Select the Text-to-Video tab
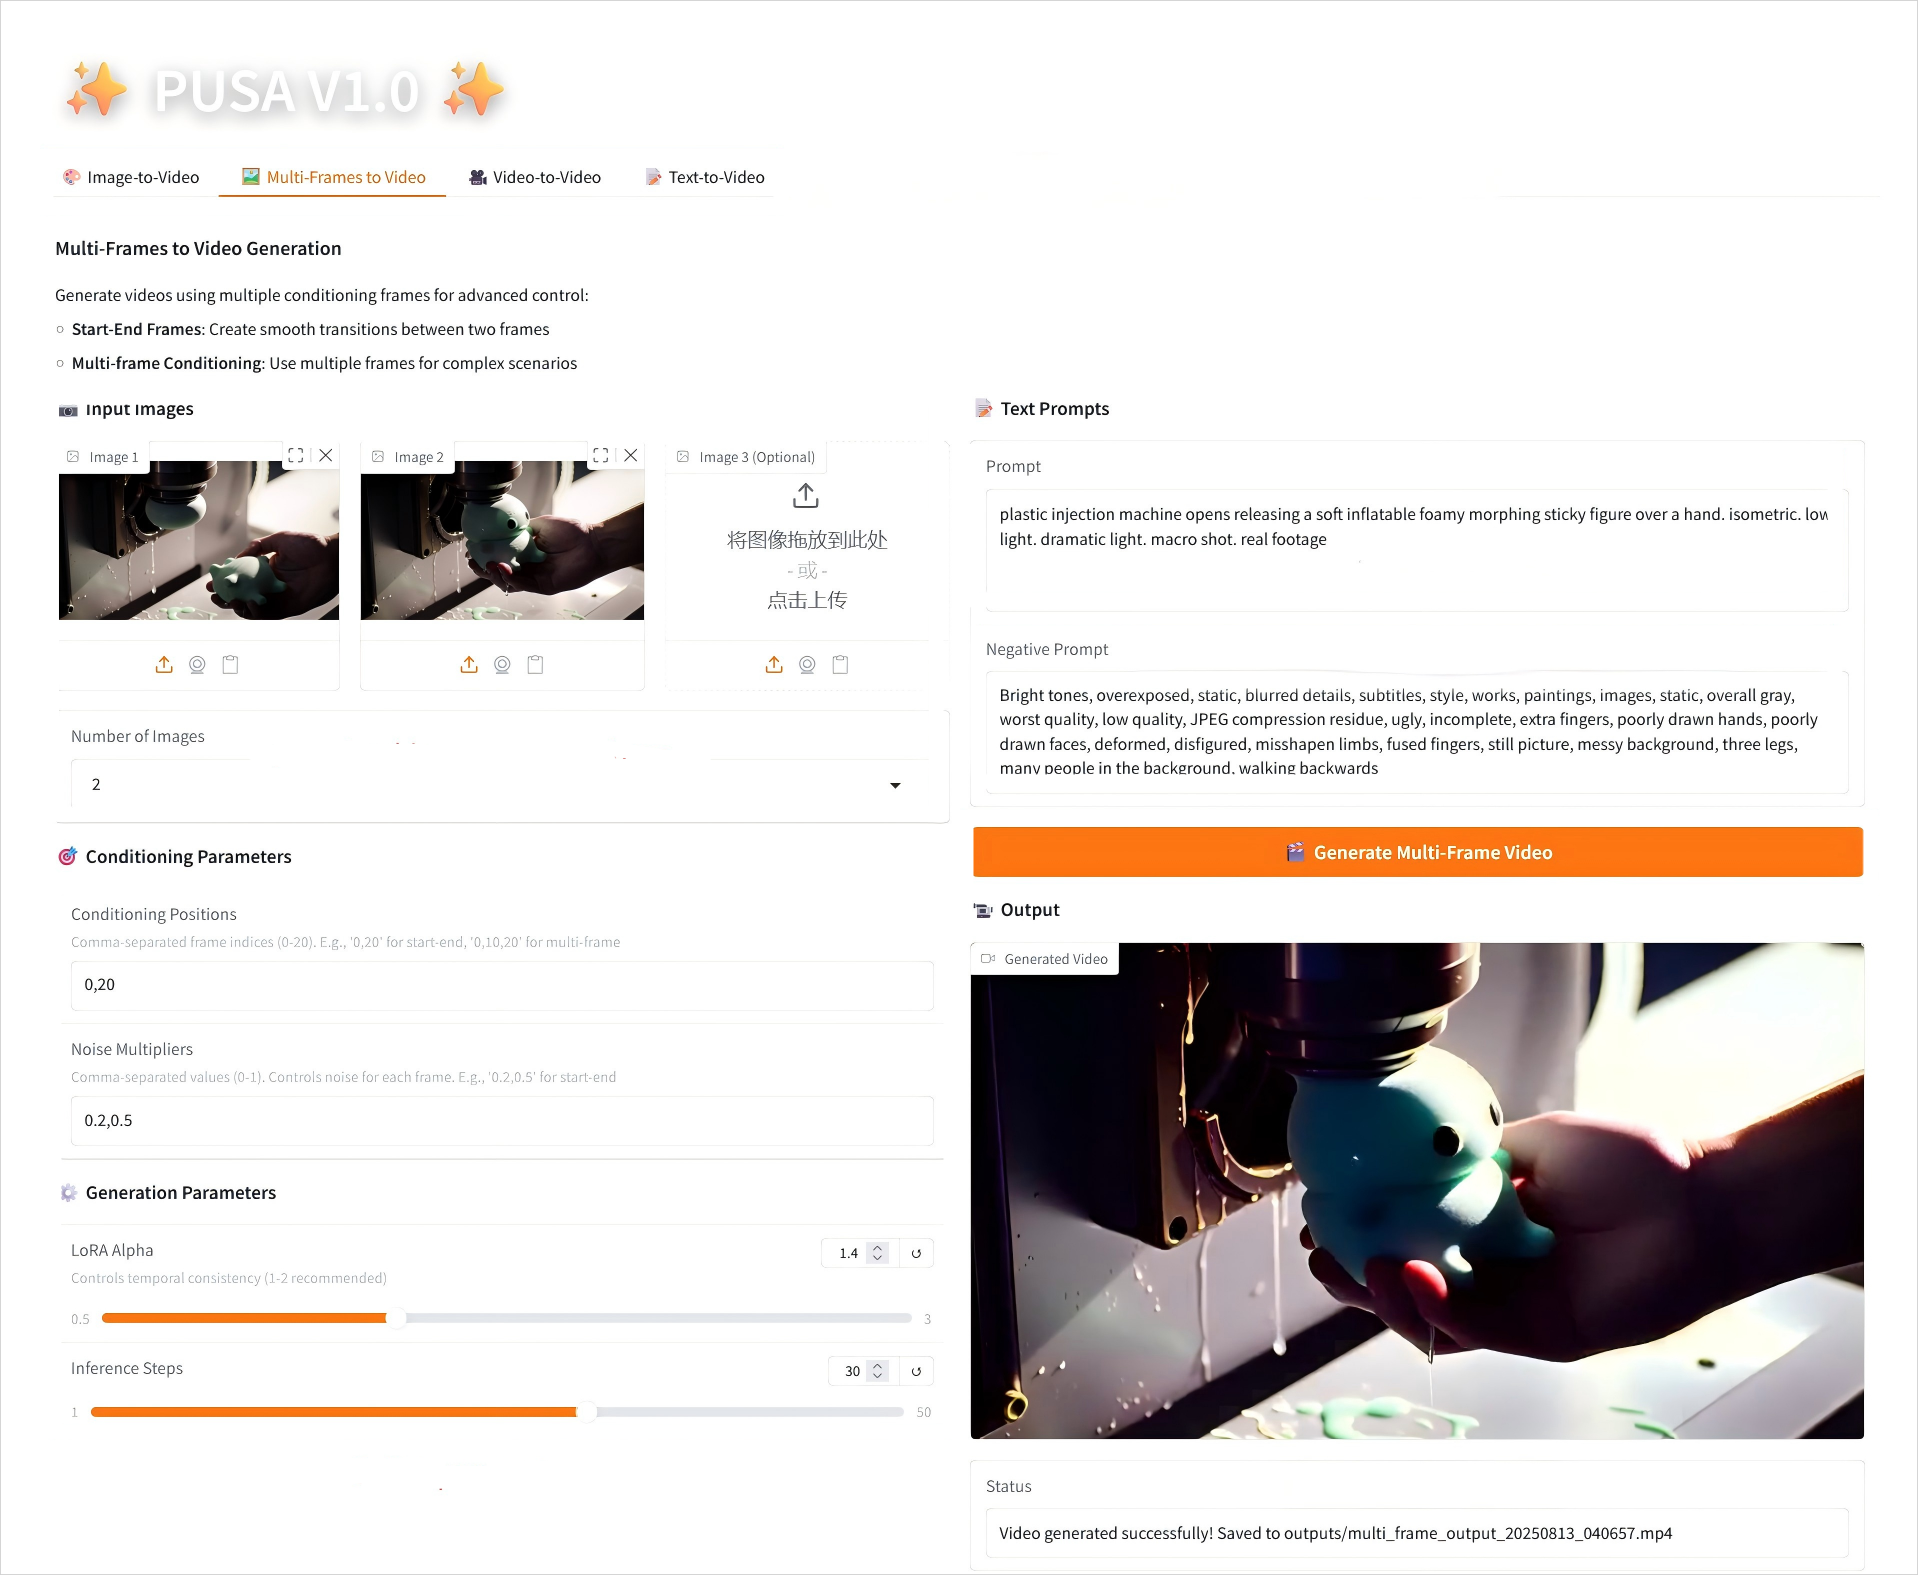 705,177
